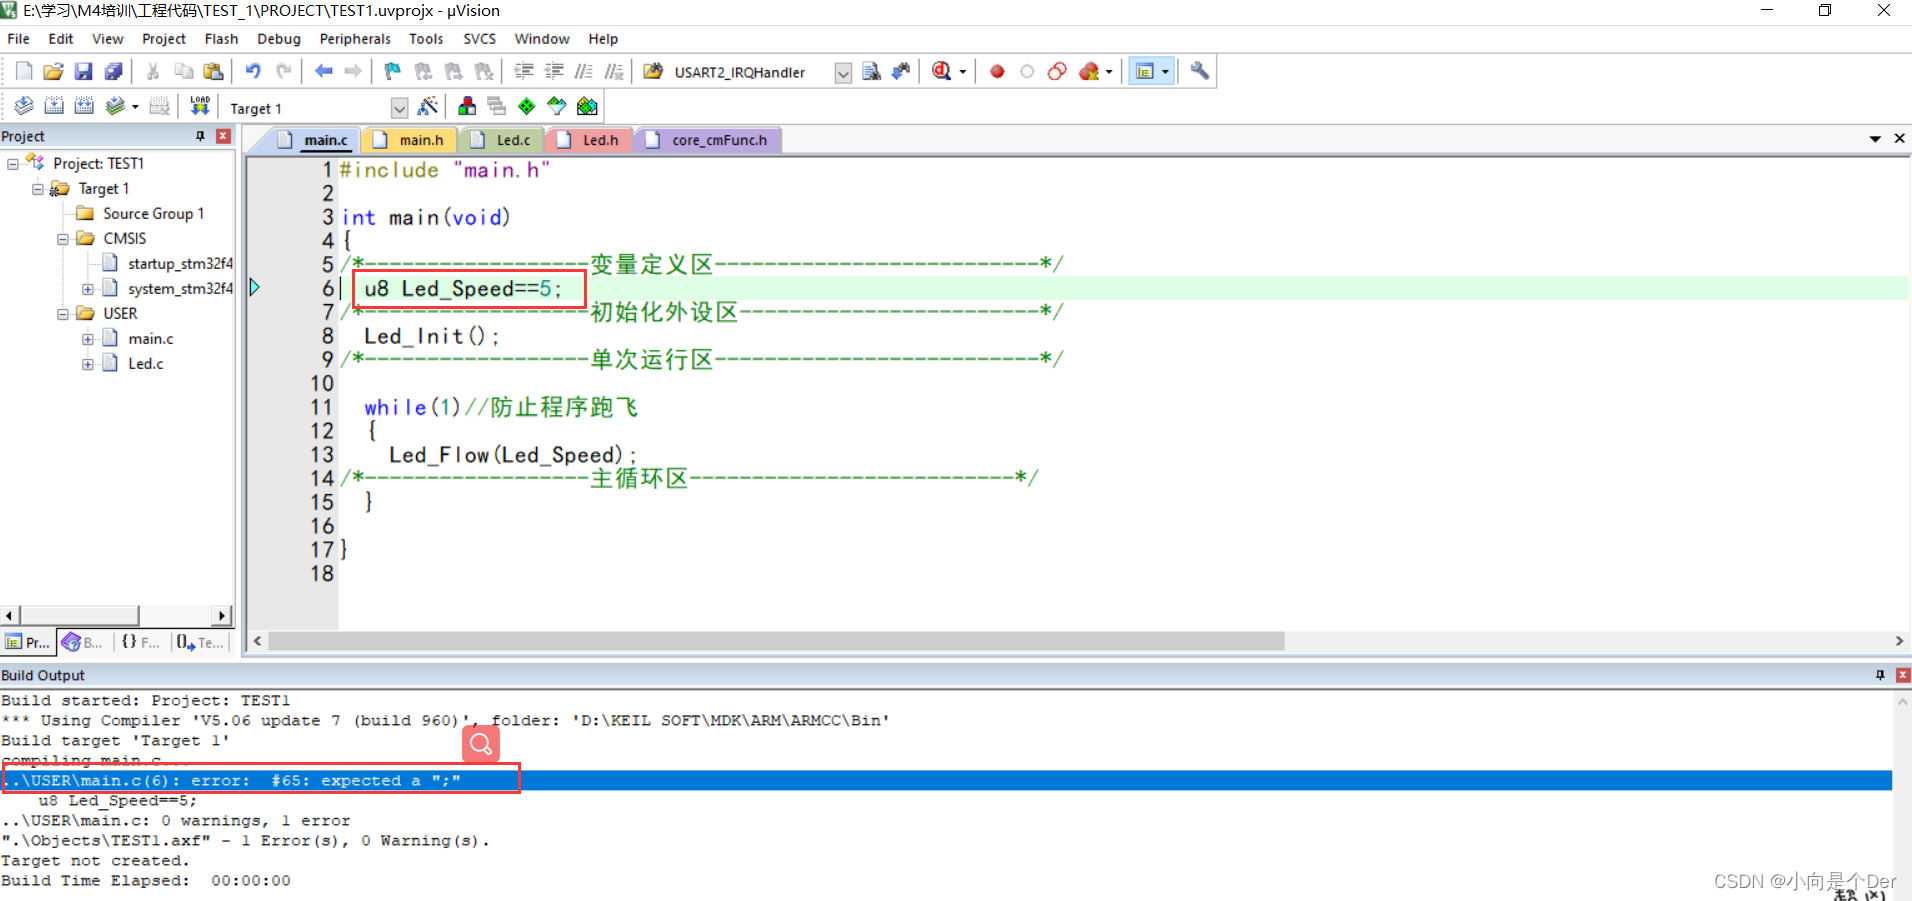Open the Peripherals menu

[x=355, y=39]
